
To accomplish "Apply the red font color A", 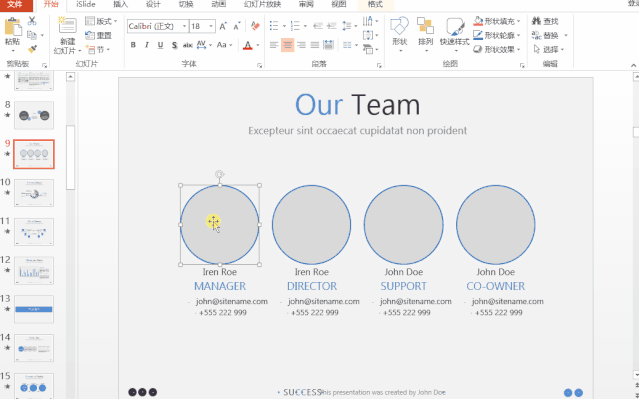I will click(x=247, y=45).
